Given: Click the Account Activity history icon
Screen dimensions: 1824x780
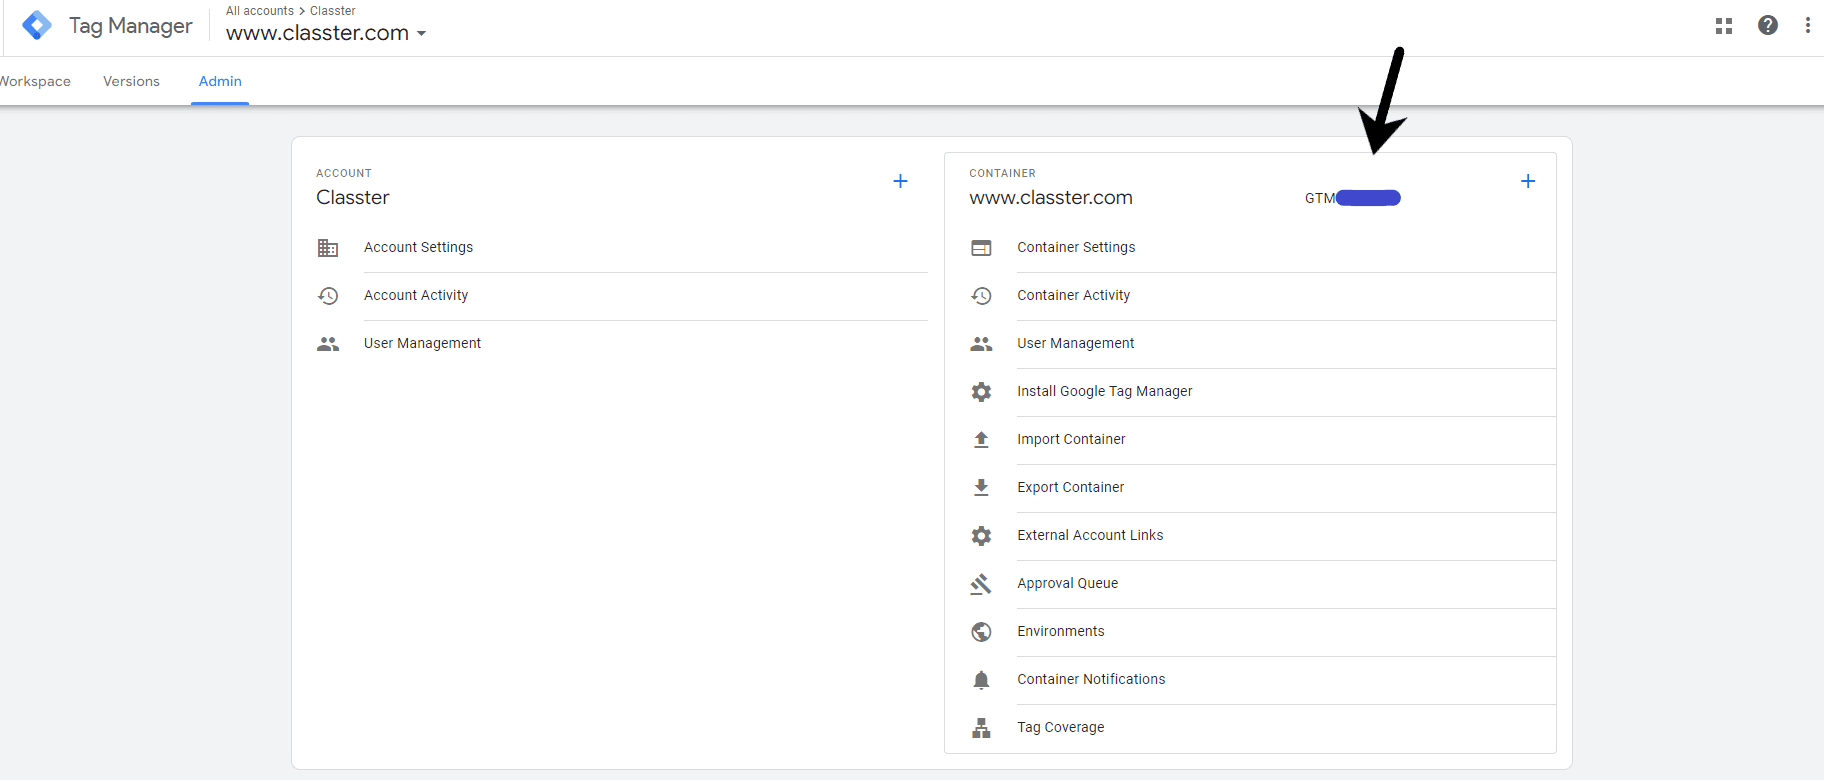Looking at the screenshot, I should tap(328, 296).
